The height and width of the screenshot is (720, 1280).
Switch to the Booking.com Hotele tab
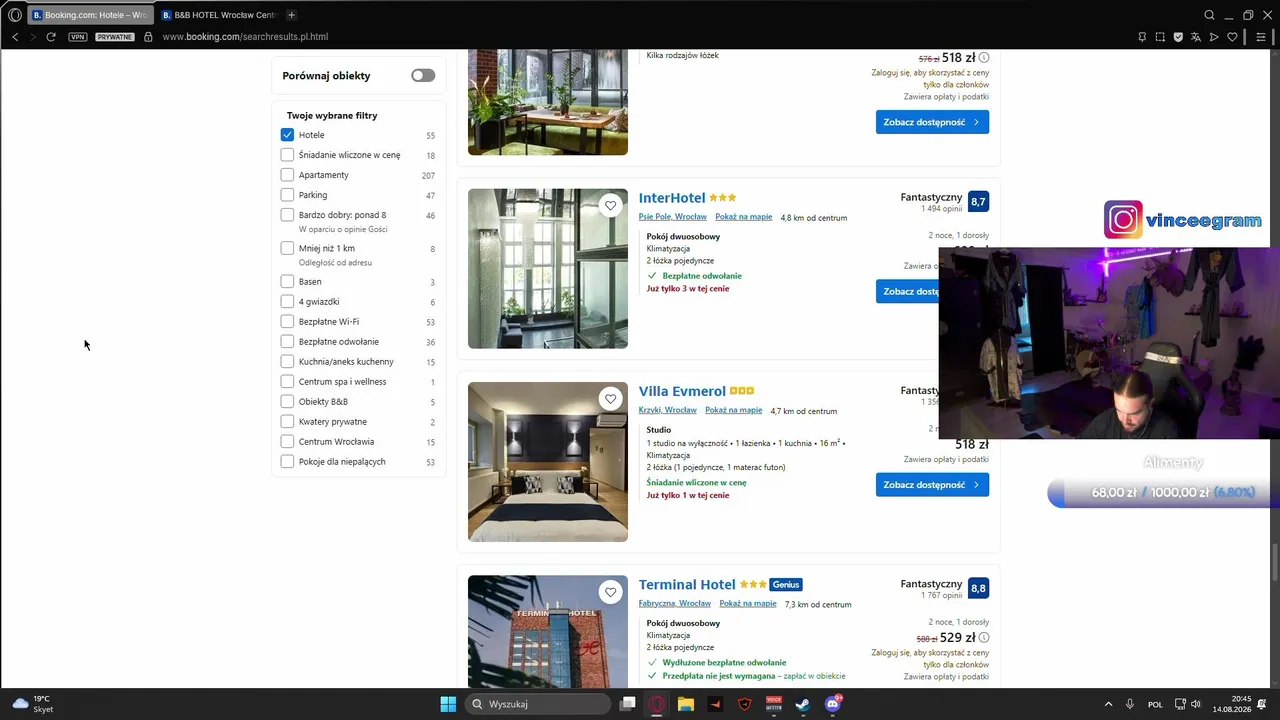point(90,15)
